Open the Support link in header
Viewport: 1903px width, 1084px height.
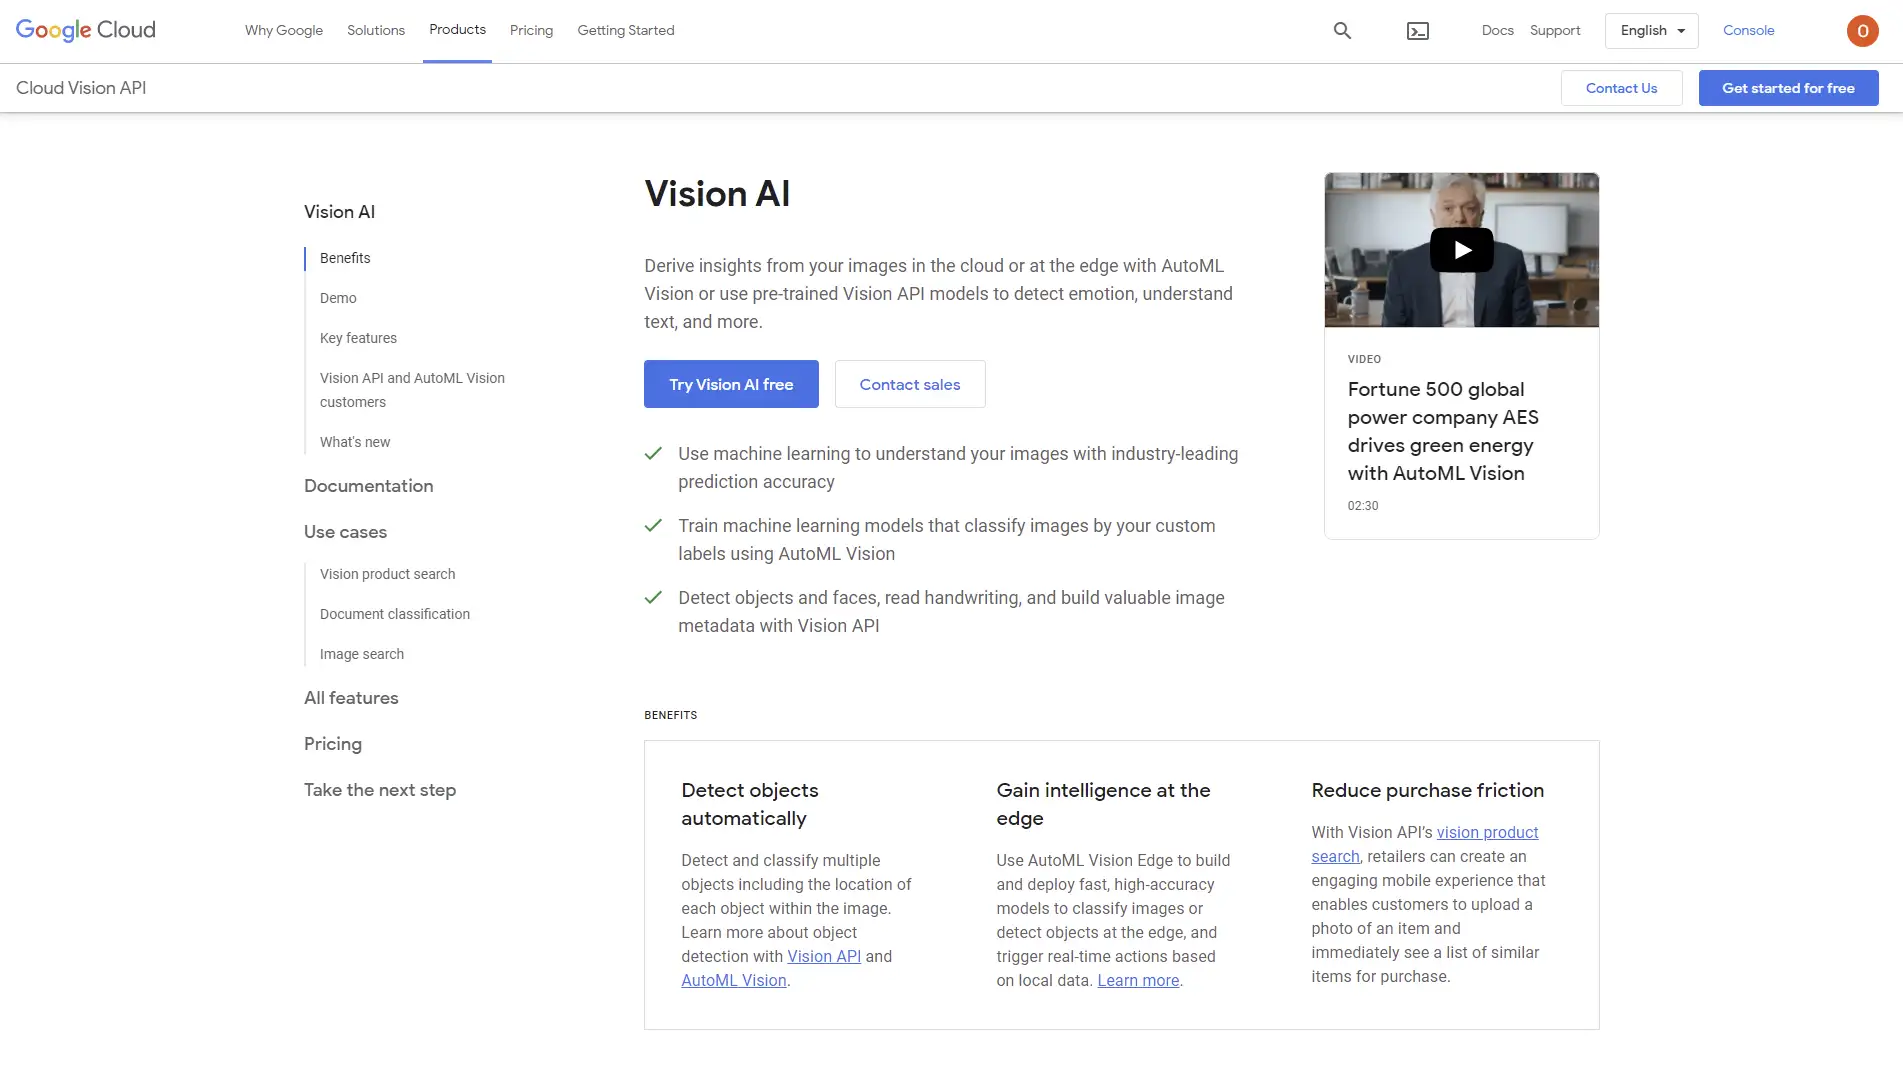pyautogui.click(x=1555, y=31)
